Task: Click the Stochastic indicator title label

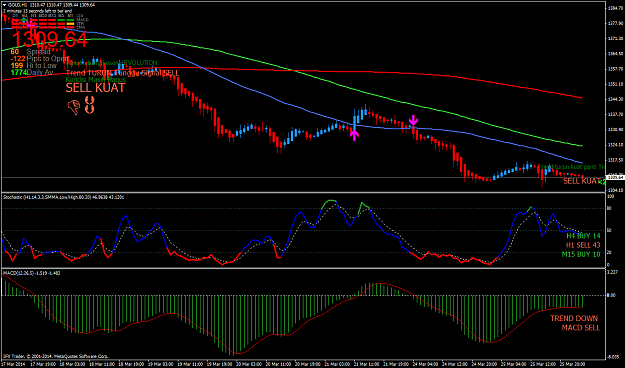Action: pos(63,197)
